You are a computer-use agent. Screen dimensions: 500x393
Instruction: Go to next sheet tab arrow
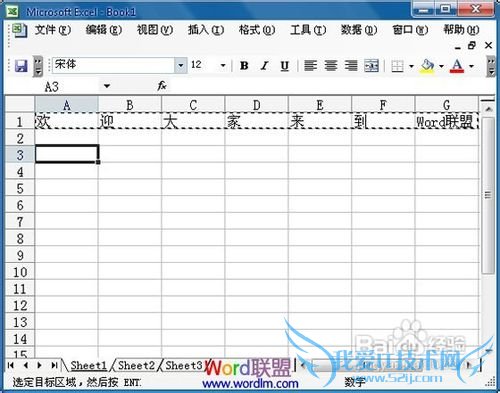click(40, 365)
